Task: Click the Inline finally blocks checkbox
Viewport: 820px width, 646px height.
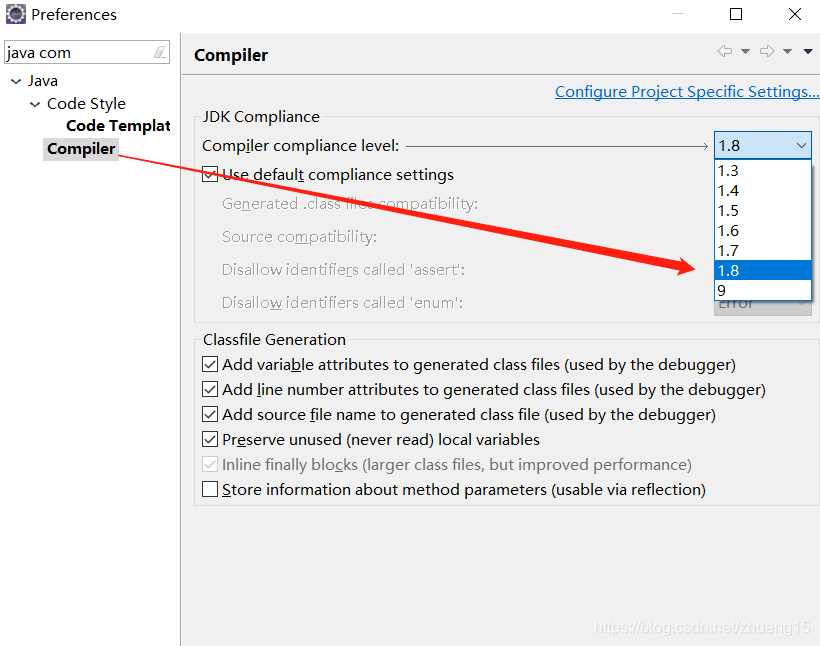Action: coord(210,464)
